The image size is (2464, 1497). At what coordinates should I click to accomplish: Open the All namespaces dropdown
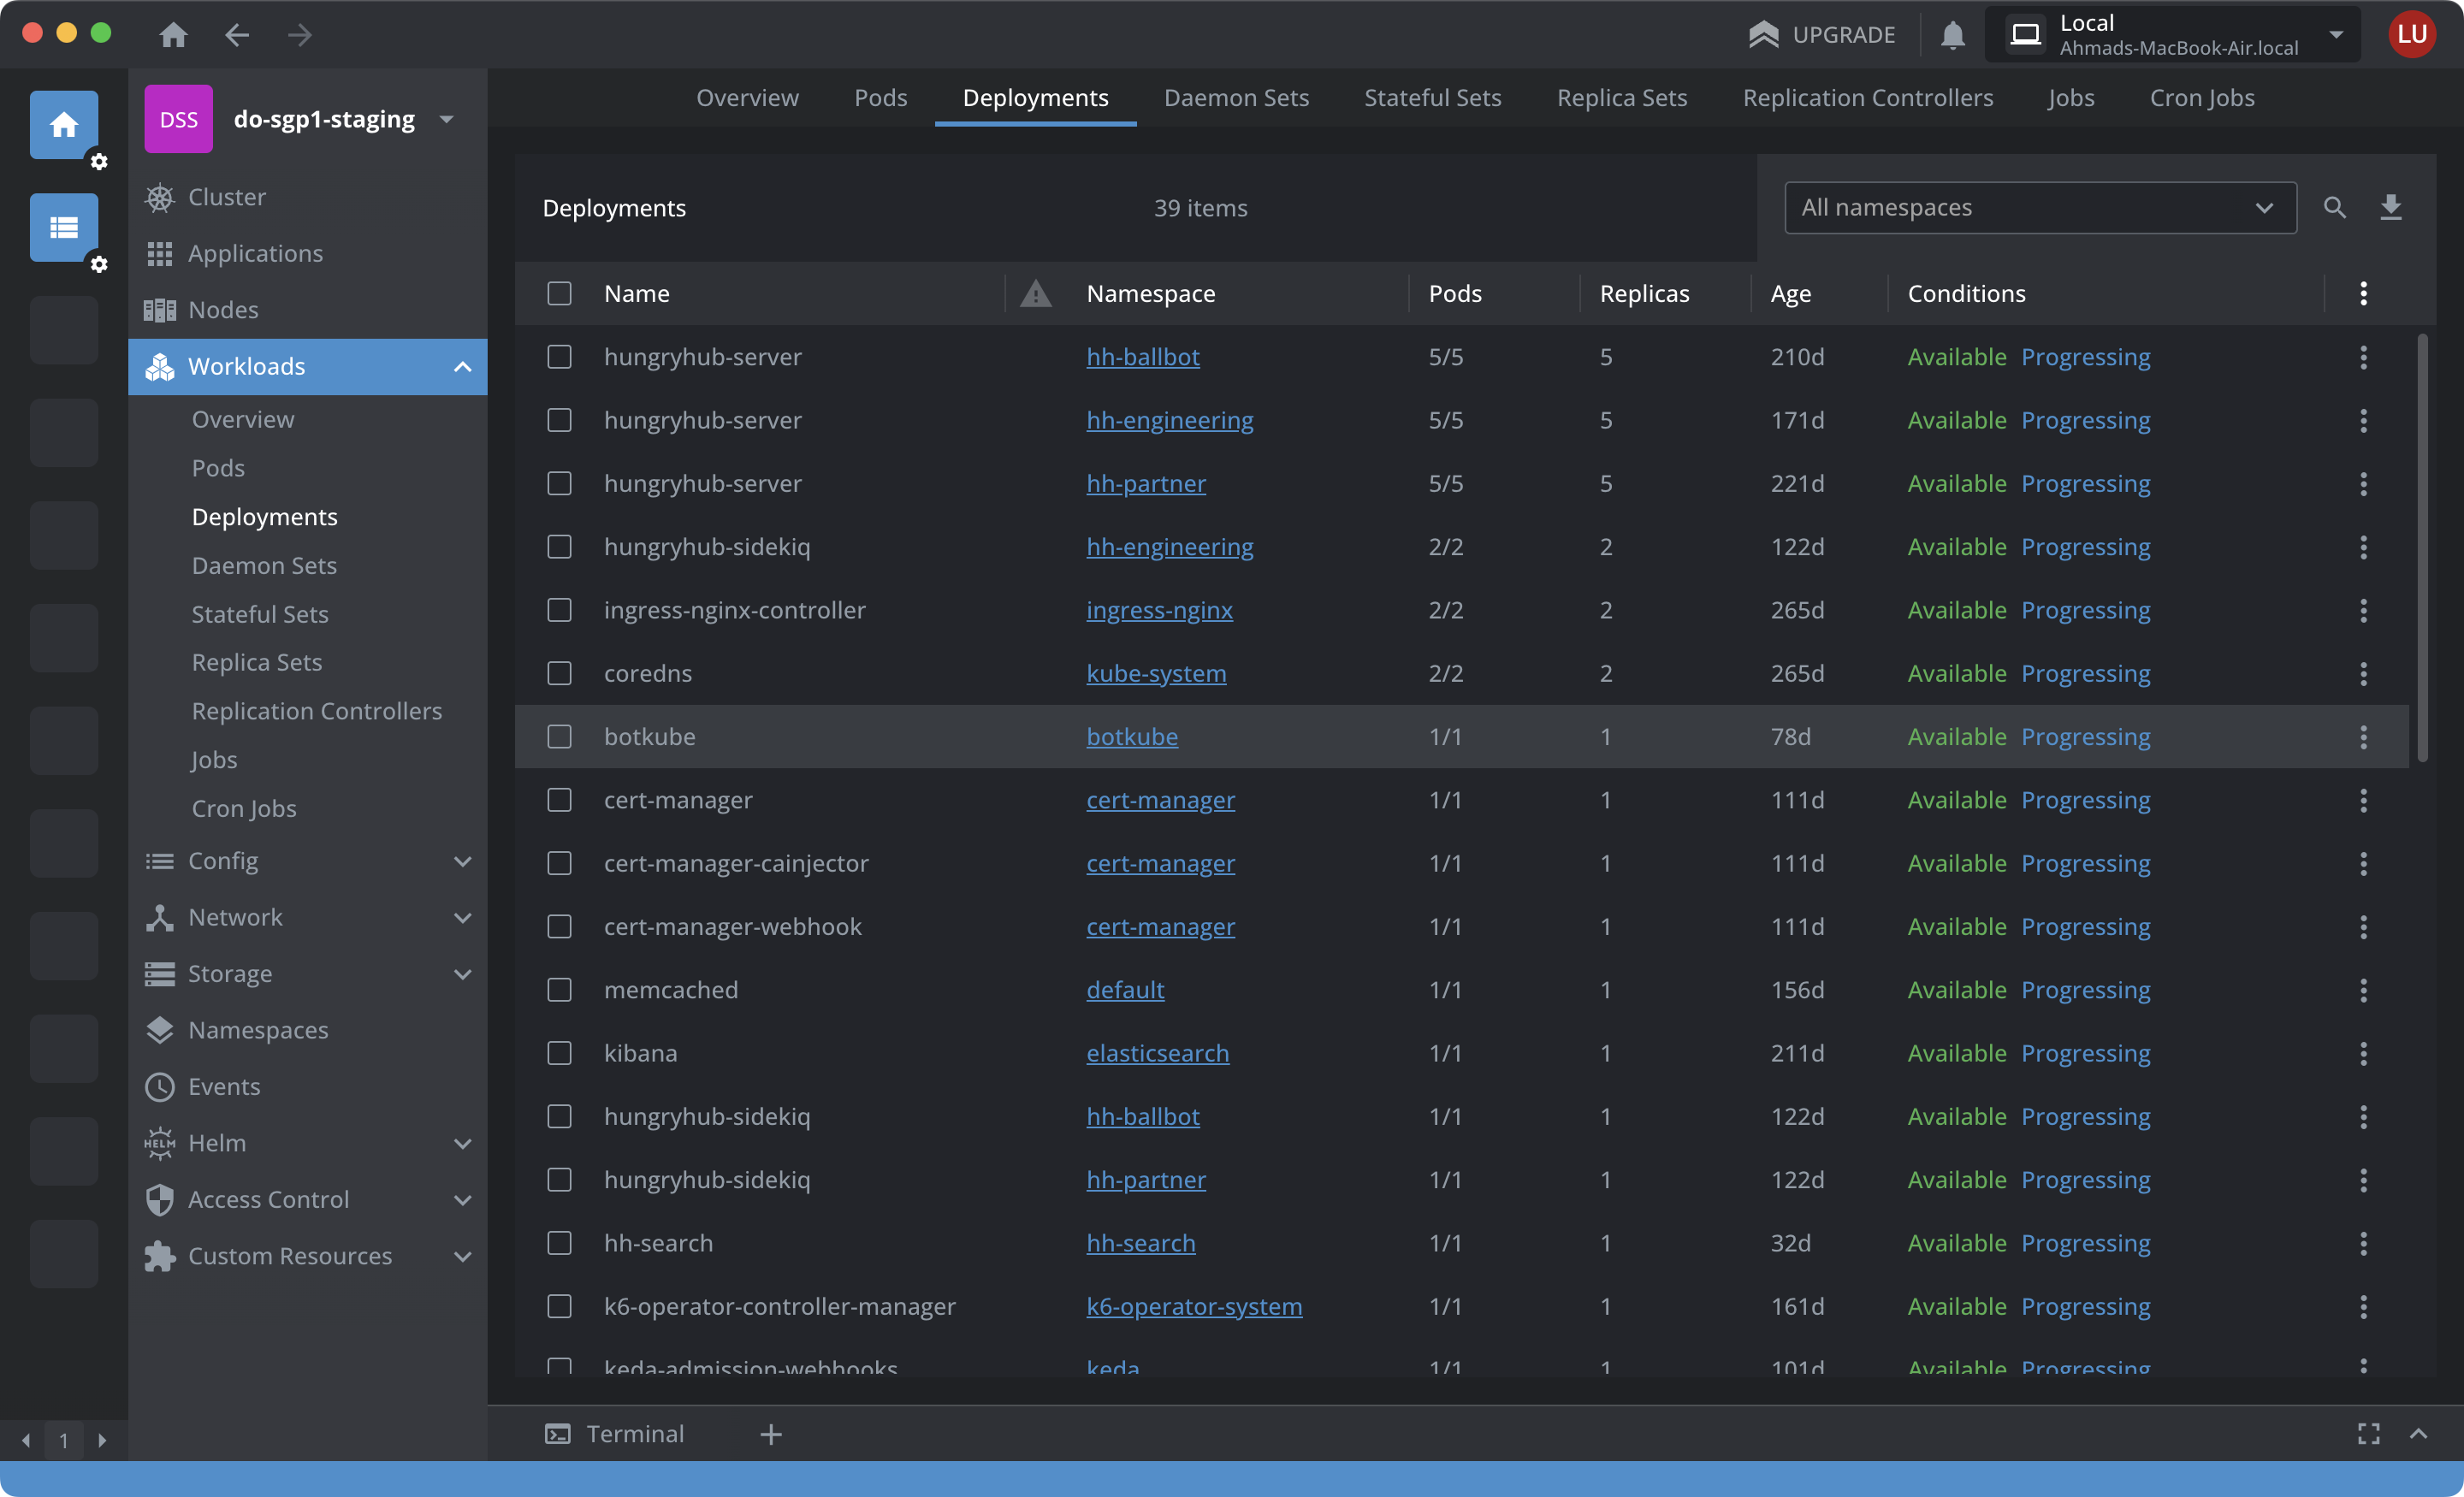click(x=2039, y=208)
